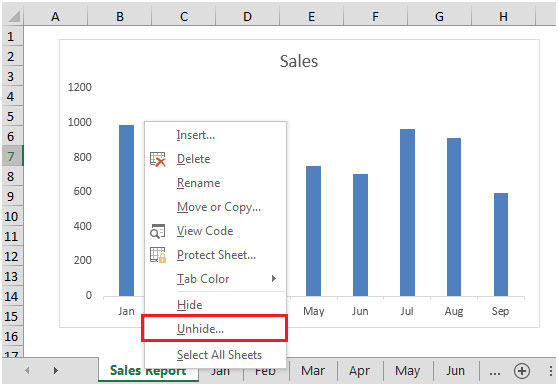Switch to the Jun sheet tab
Image resolution: width=558 pixels, height=386 pixels.
pos(456,371)
